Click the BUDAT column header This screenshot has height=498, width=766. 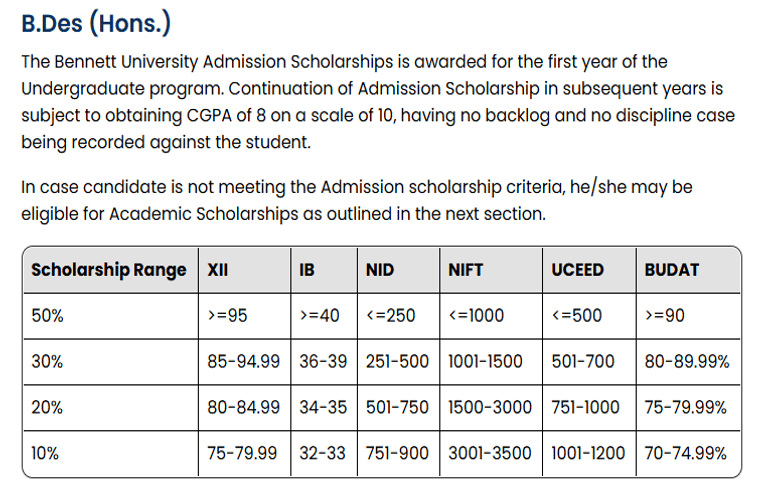point(672,270)
